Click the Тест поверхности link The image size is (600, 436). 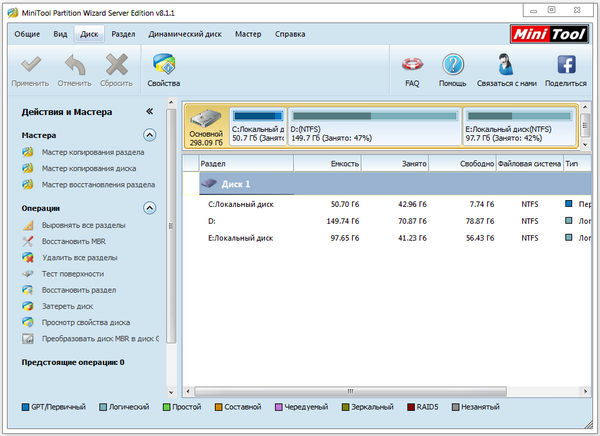73,274
